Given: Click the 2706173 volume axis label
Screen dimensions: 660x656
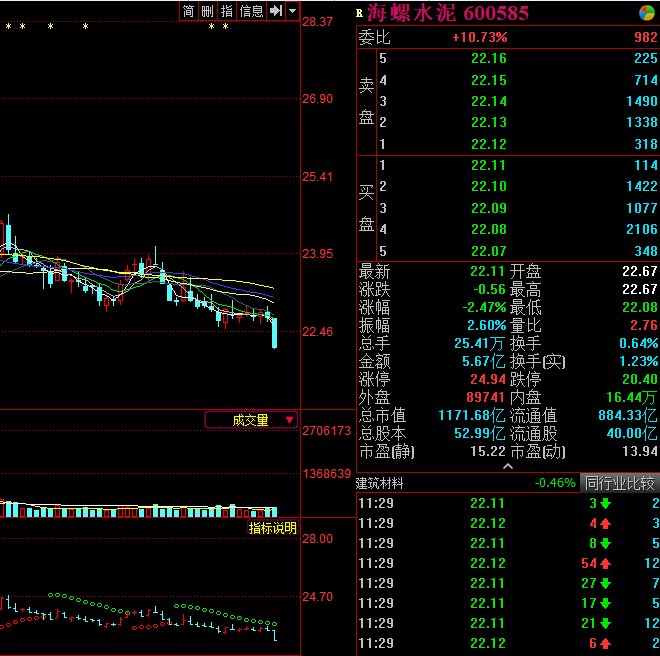Looking at the screenshot, I should pyautogui.click(x=327, y=430).
